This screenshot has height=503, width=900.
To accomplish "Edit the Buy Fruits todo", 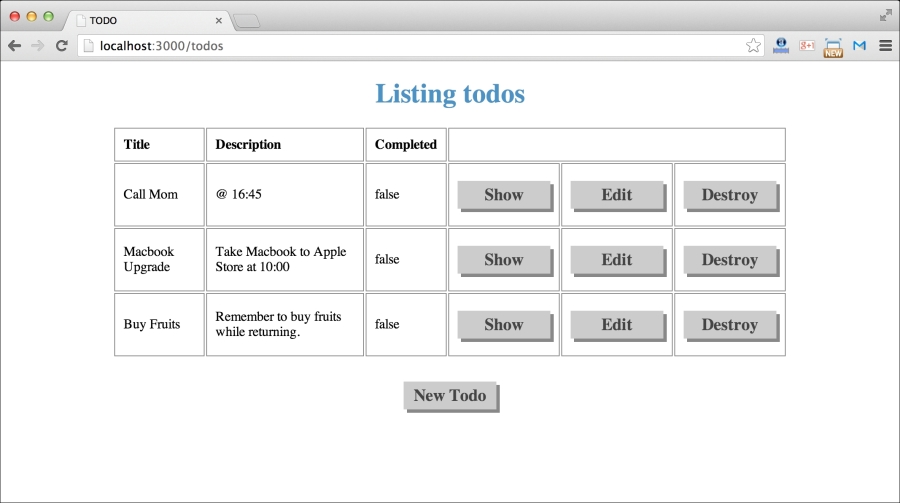I will 616,324.
